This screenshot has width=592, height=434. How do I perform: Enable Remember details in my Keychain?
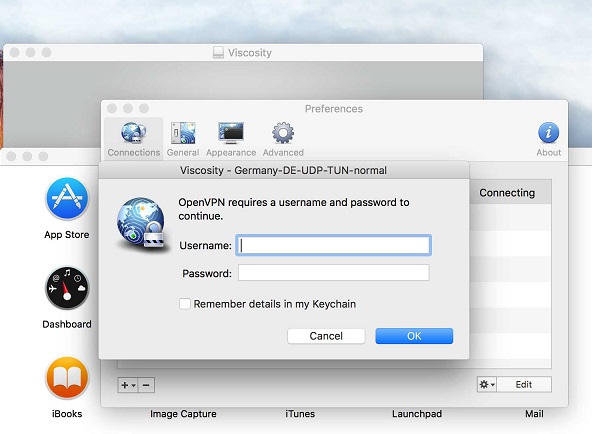tap(185, 304)
